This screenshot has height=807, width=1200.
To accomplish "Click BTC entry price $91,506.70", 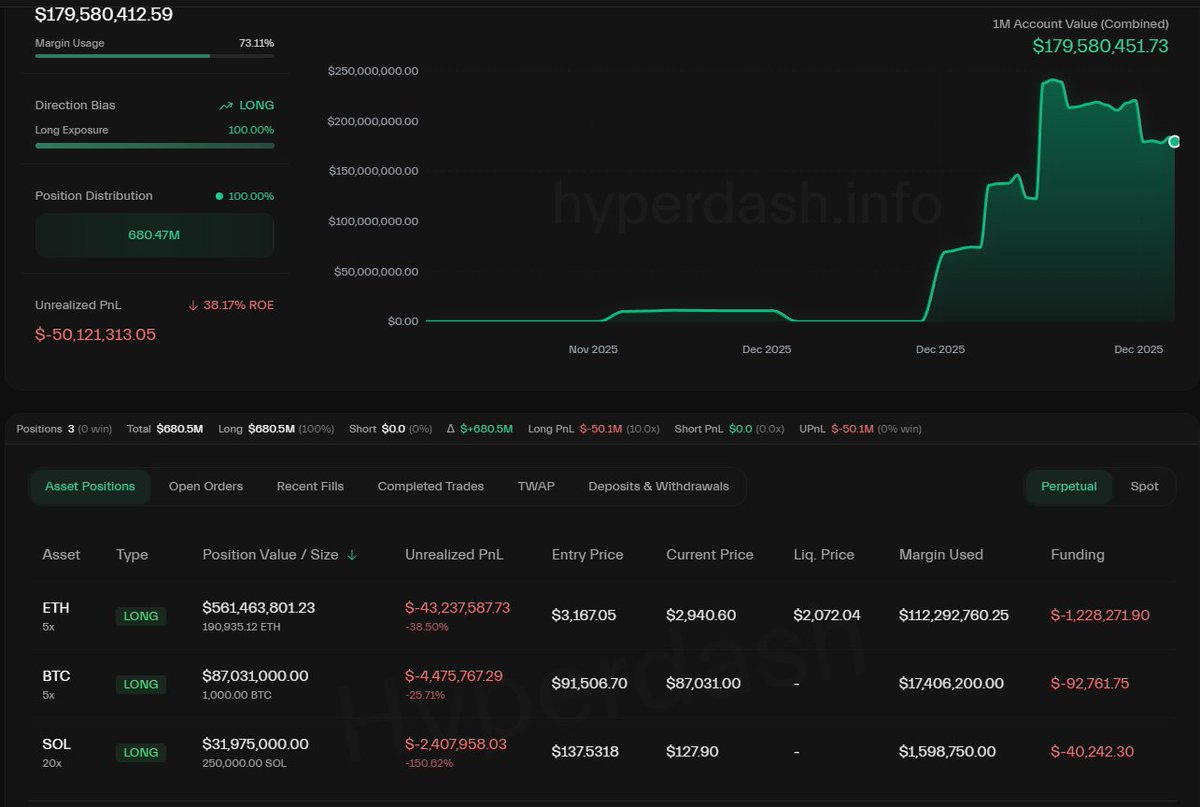I will pyautogui.click(x=590, y=684).
